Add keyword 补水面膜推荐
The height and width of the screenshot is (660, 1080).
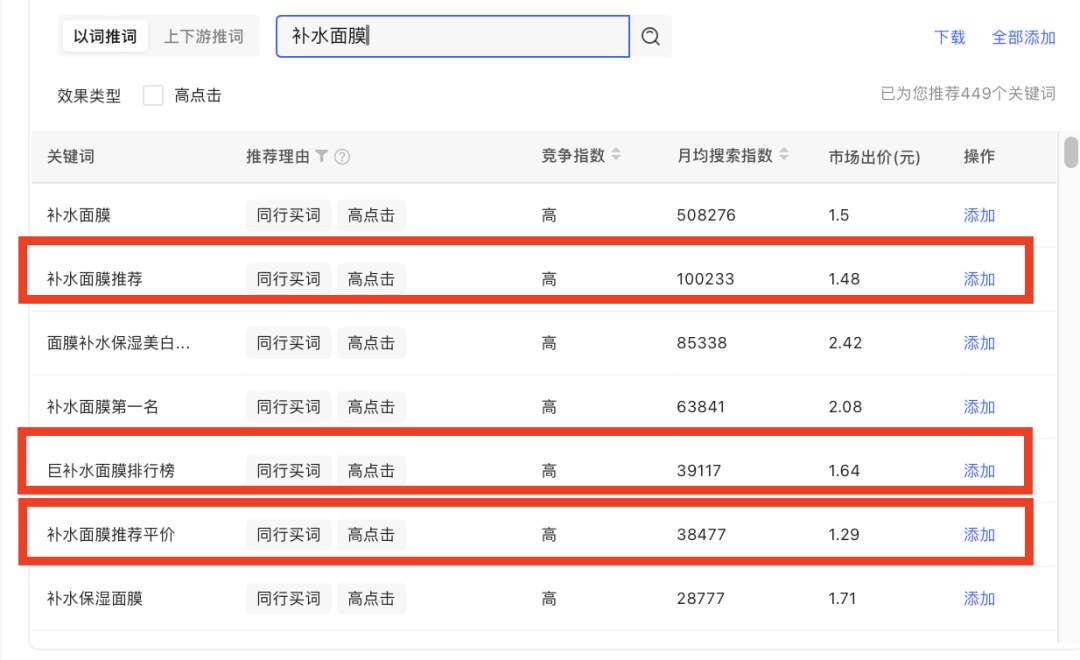tap(979, 279)
